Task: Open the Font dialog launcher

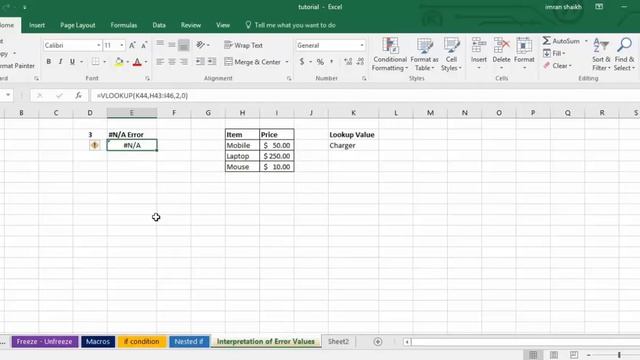Action: (147, 78)
